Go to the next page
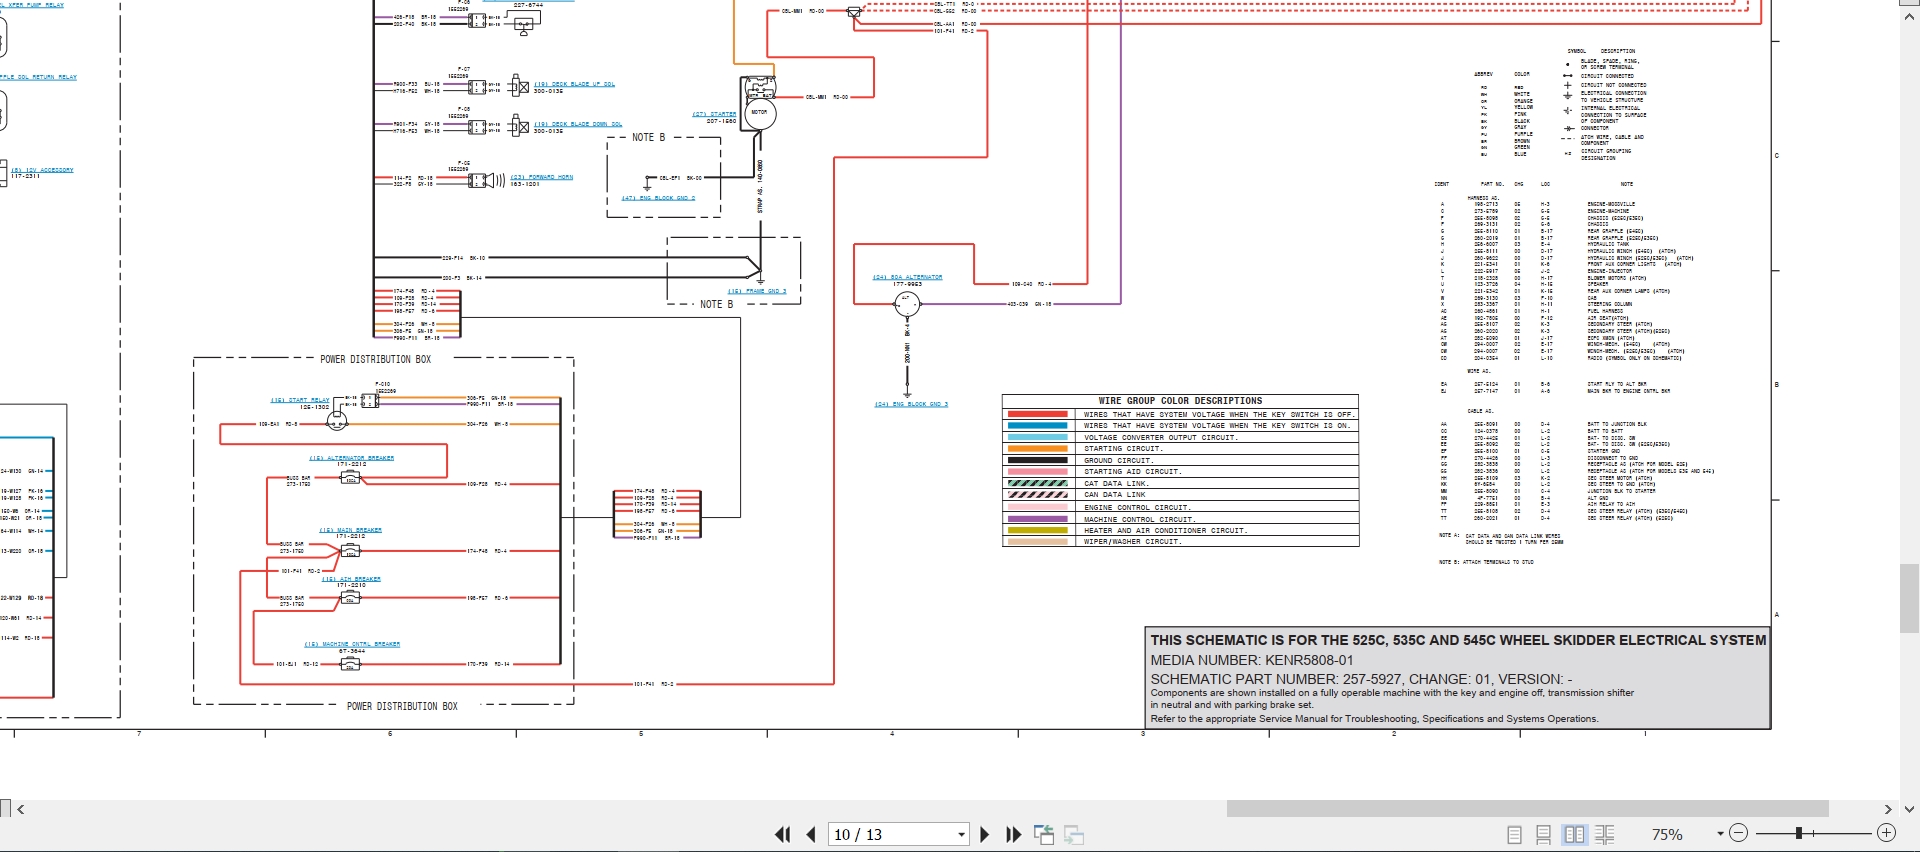The width and height of the screenshot is (1920, 852). (x=985, y=834)
